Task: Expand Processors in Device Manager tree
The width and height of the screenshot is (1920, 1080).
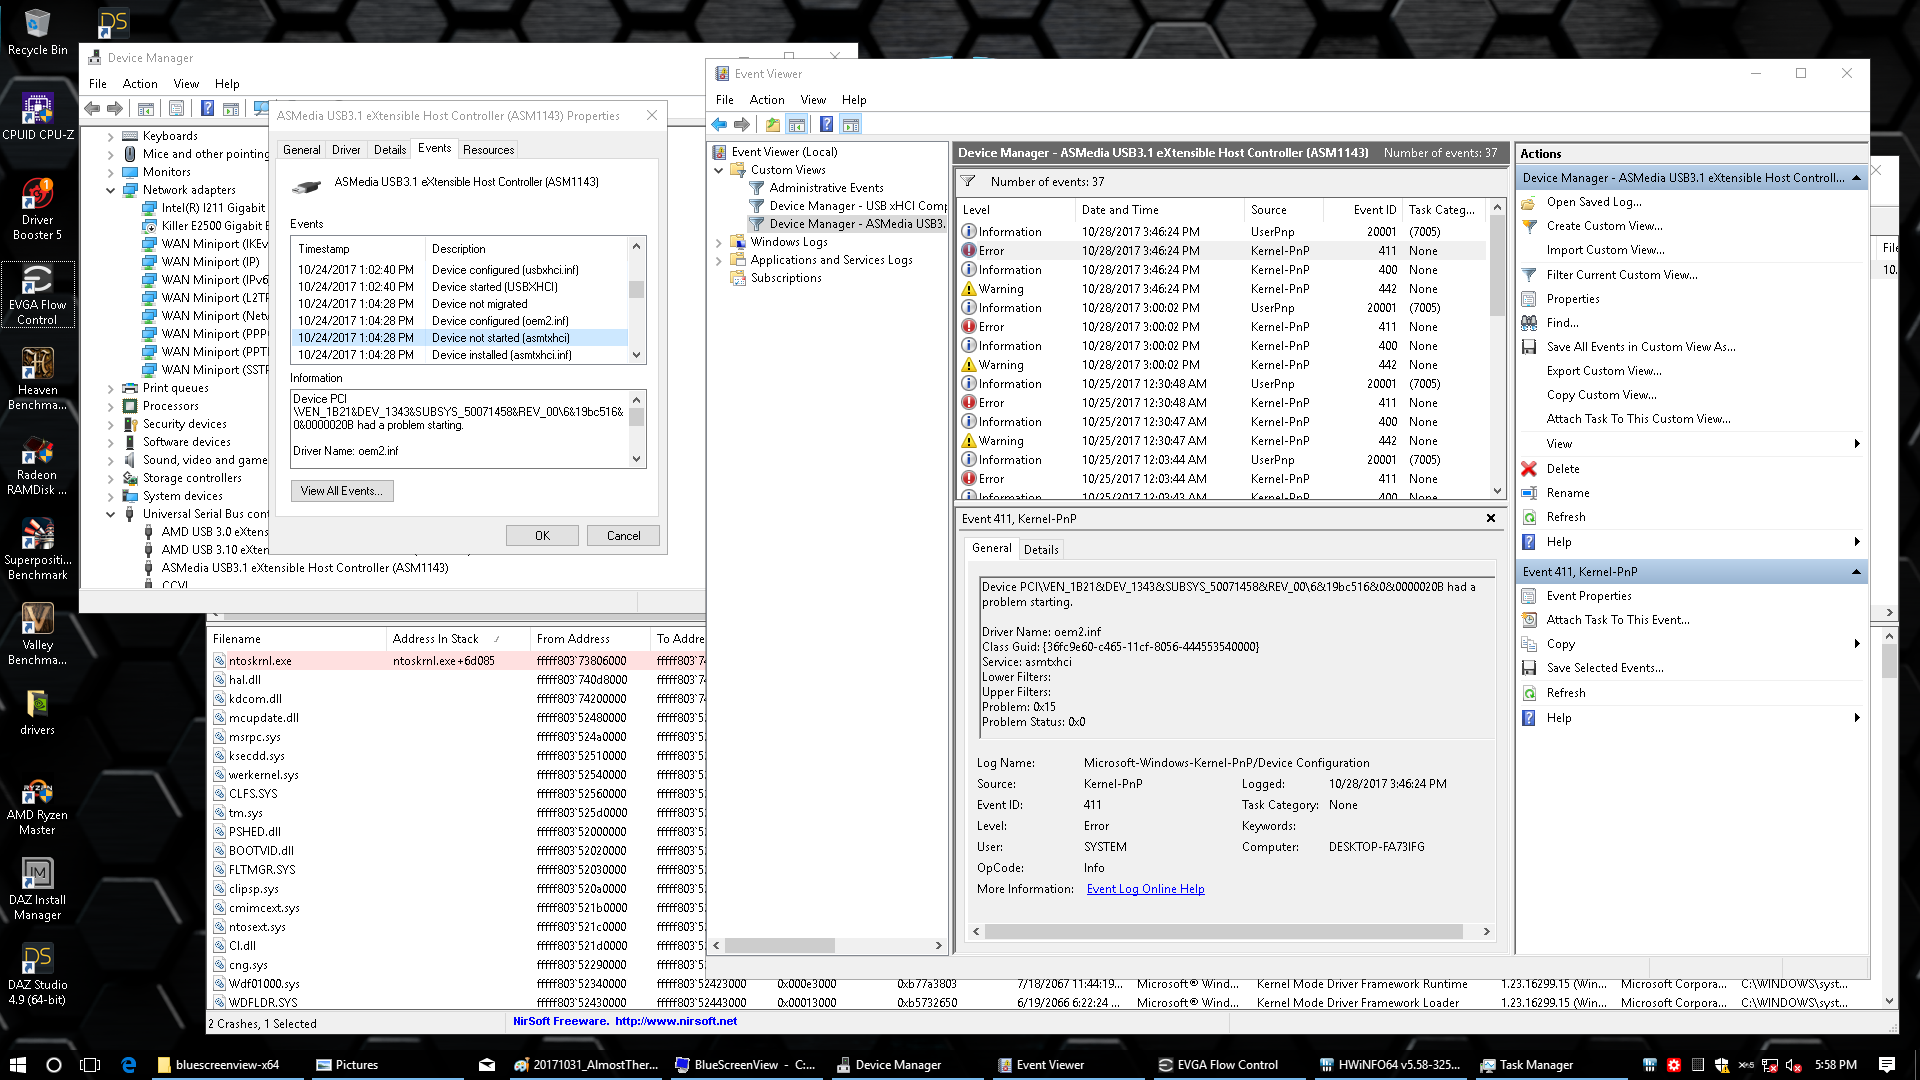Action: point(111,406)
